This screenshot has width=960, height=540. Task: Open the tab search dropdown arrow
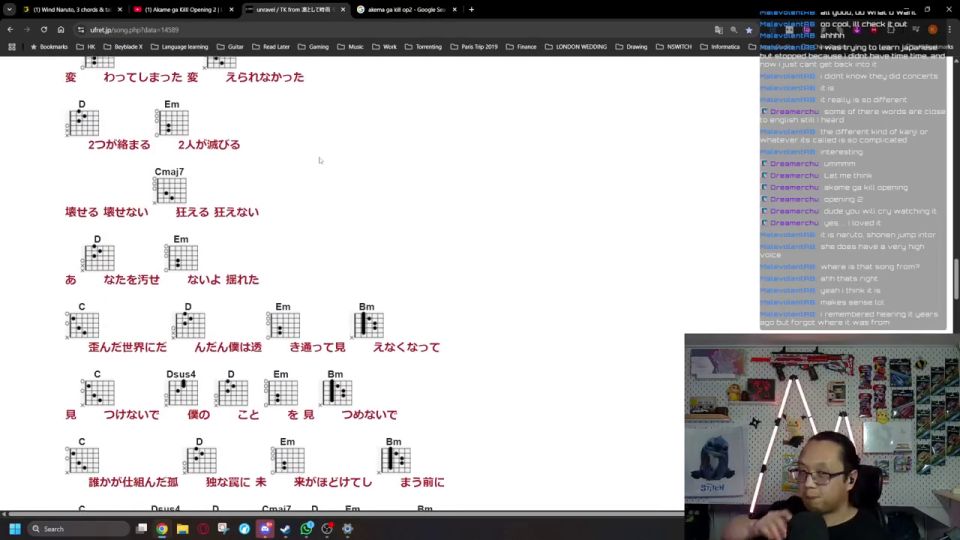coord(9,9)
